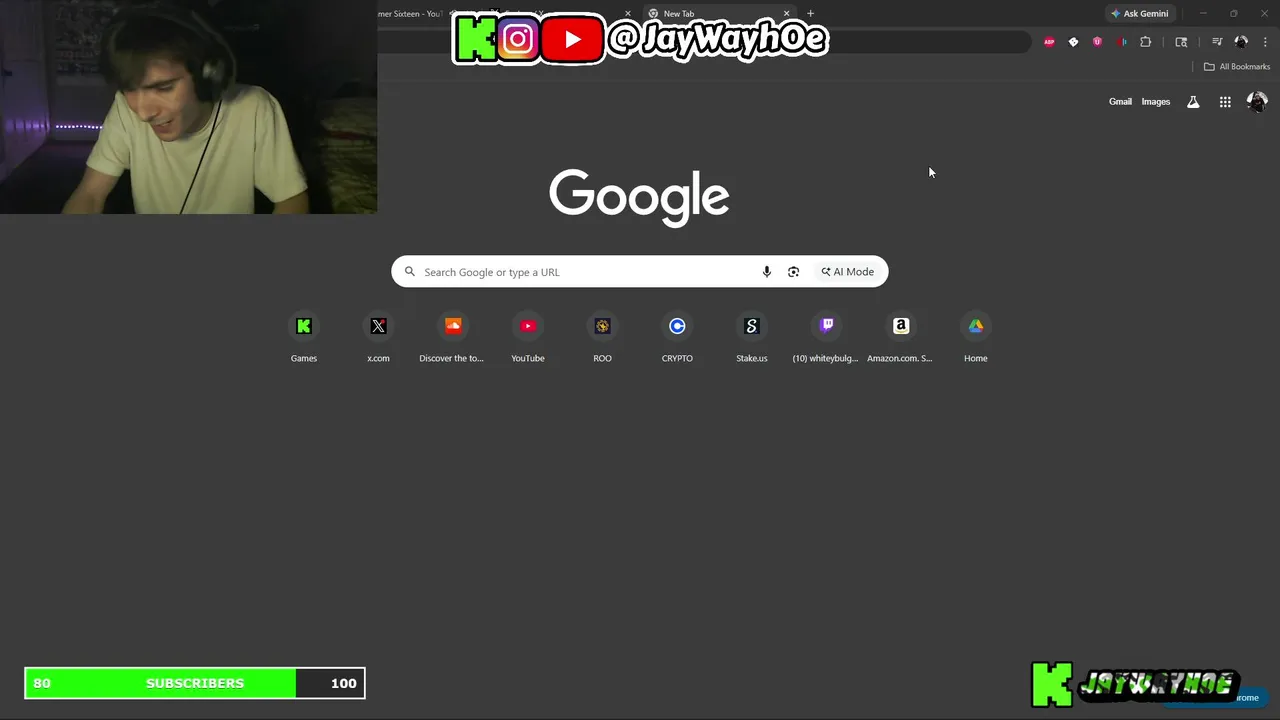Open the Amazon.com shortcut tile

pyautogui.click(x=901, y=338)
